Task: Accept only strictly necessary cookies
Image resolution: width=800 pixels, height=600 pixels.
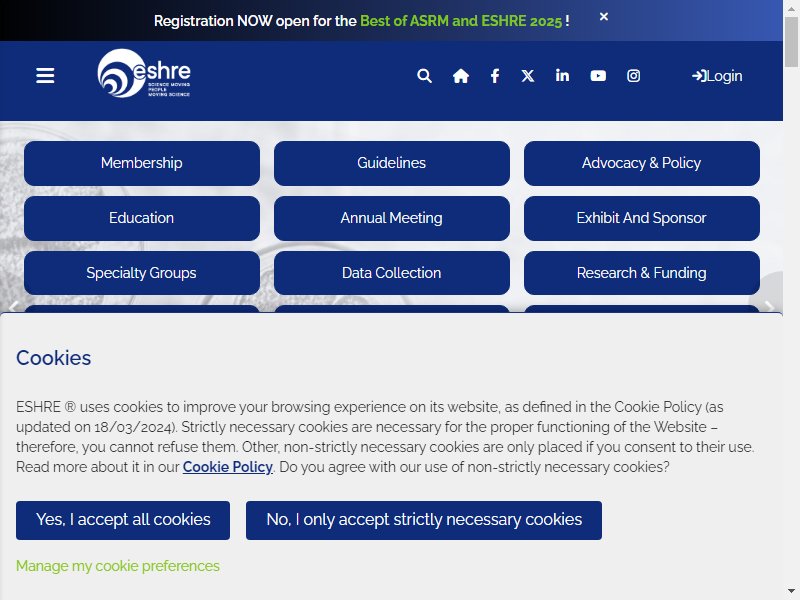Action: click(x=424, y=520)
